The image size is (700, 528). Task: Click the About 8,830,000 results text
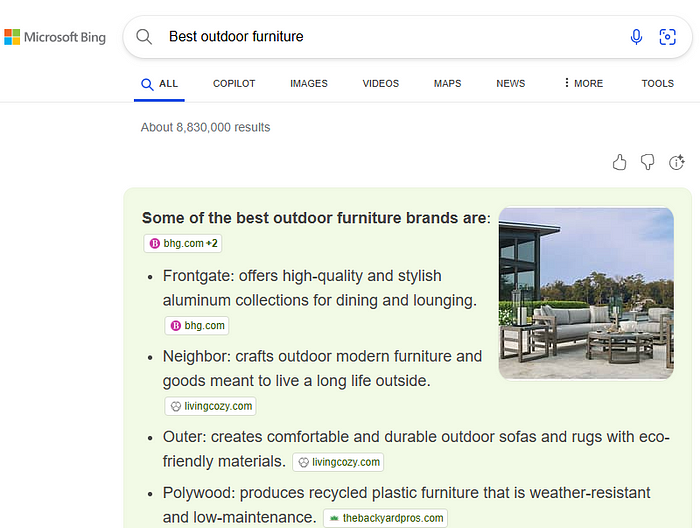point(205,127)
